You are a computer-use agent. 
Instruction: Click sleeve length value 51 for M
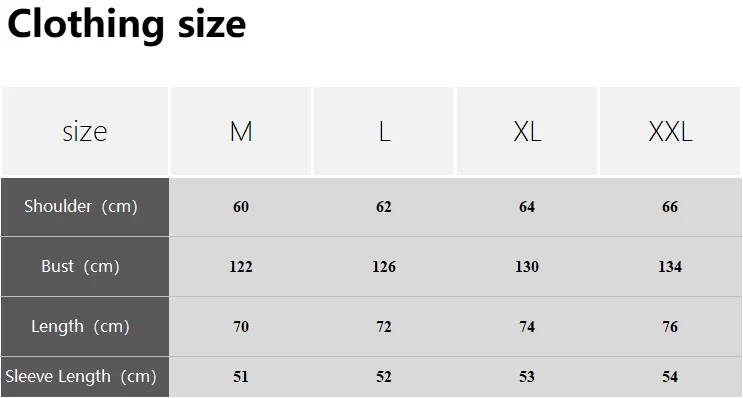[241, 377]
